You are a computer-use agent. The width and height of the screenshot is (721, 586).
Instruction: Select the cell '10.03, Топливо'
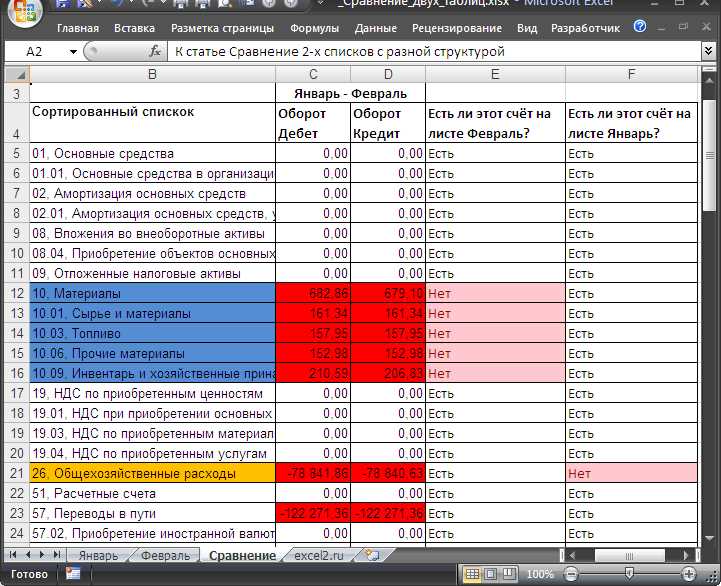(x=152, y=333)
